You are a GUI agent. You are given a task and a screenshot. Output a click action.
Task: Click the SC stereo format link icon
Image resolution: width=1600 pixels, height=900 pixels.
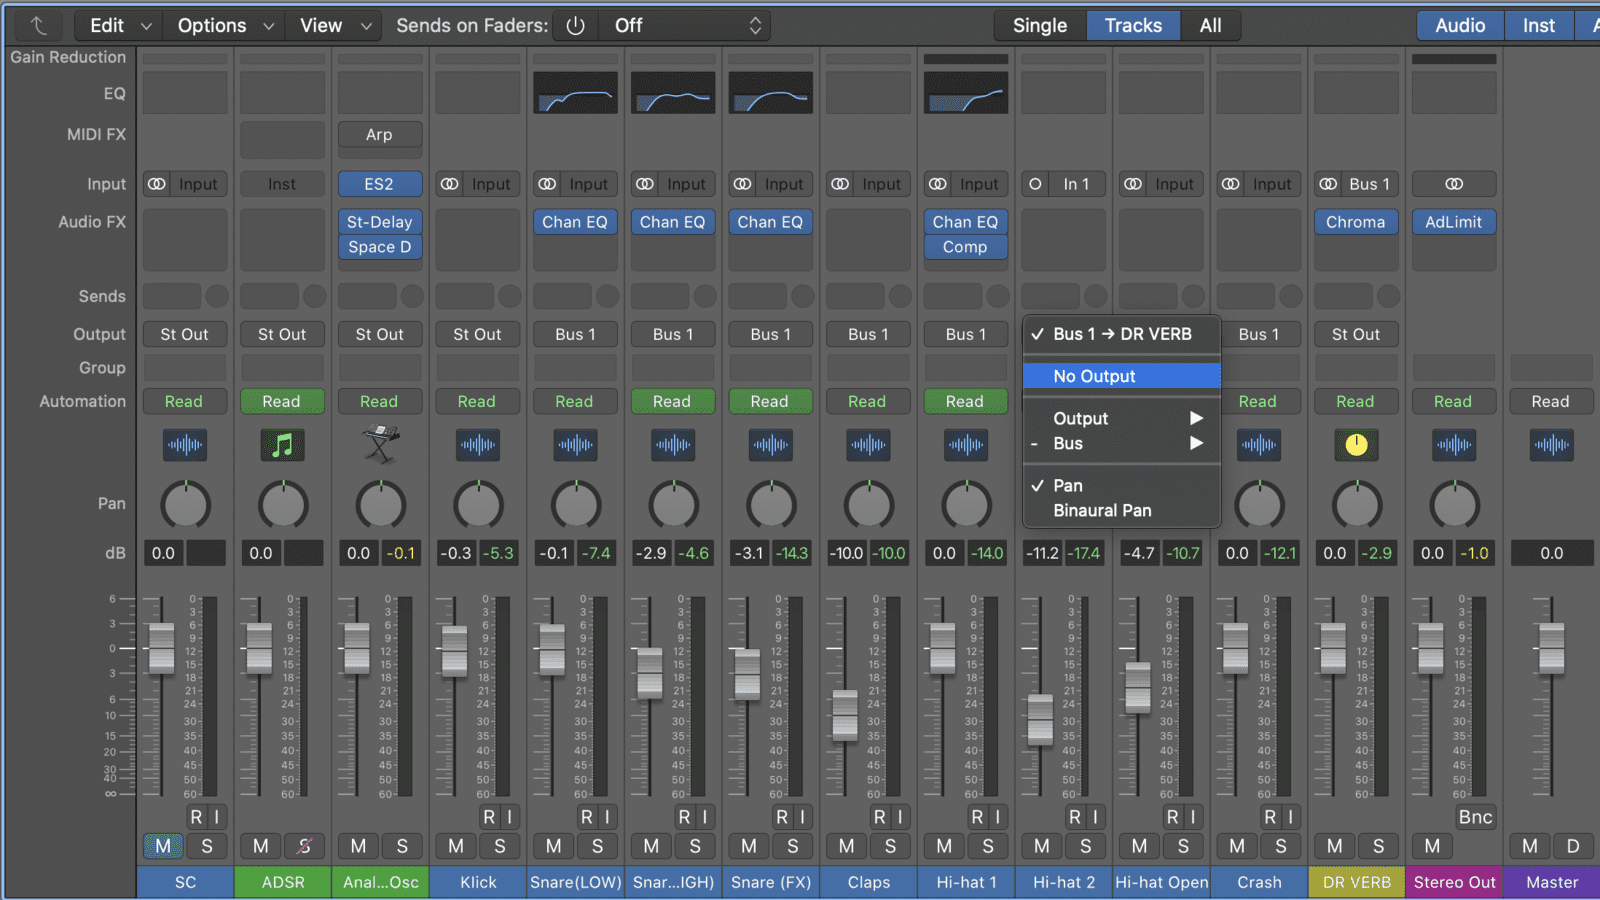(157, 184)
